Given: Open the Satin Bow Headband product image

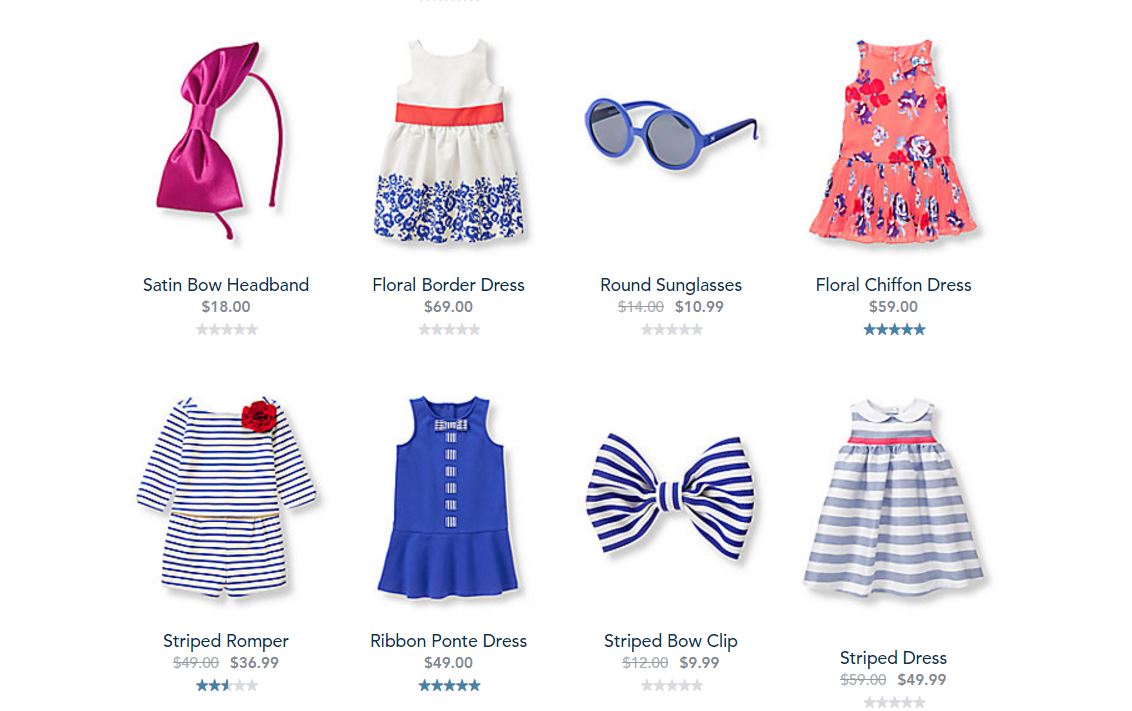Looking at the screenshot, I should 220,139.
